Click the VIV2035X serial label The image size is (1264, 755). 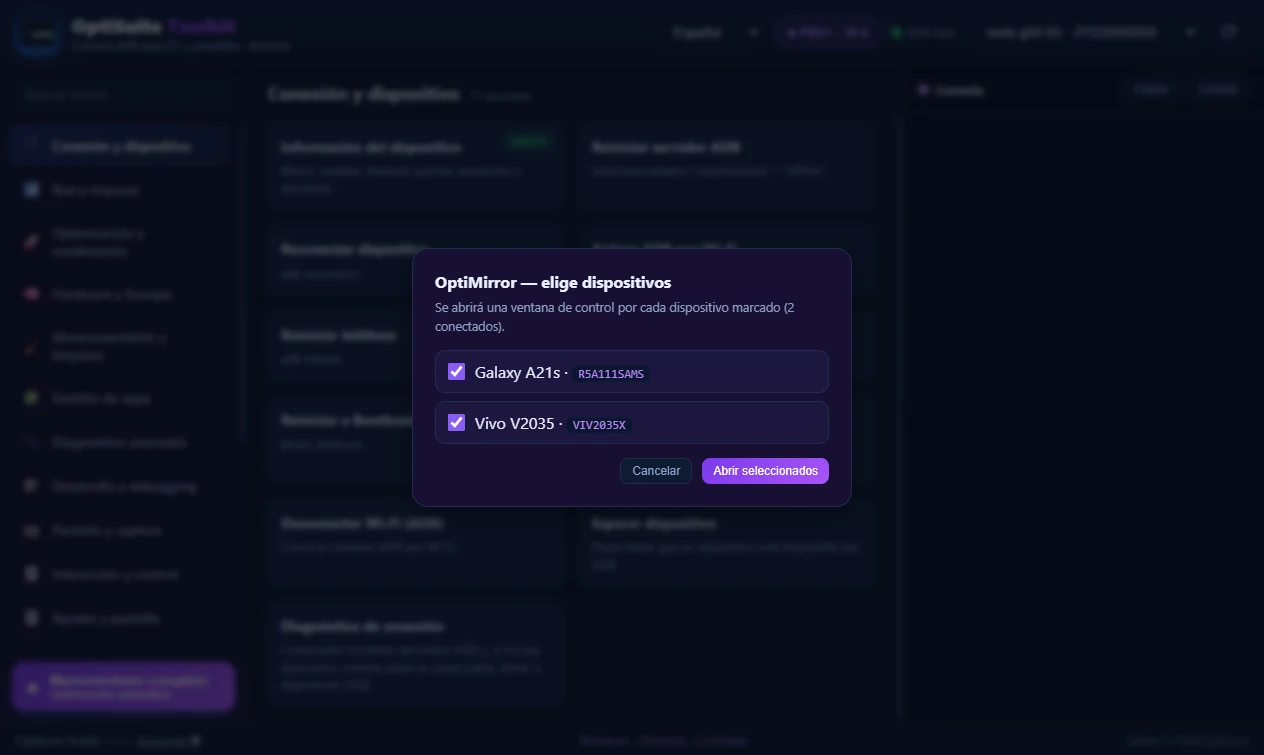[x=599, y=425]
